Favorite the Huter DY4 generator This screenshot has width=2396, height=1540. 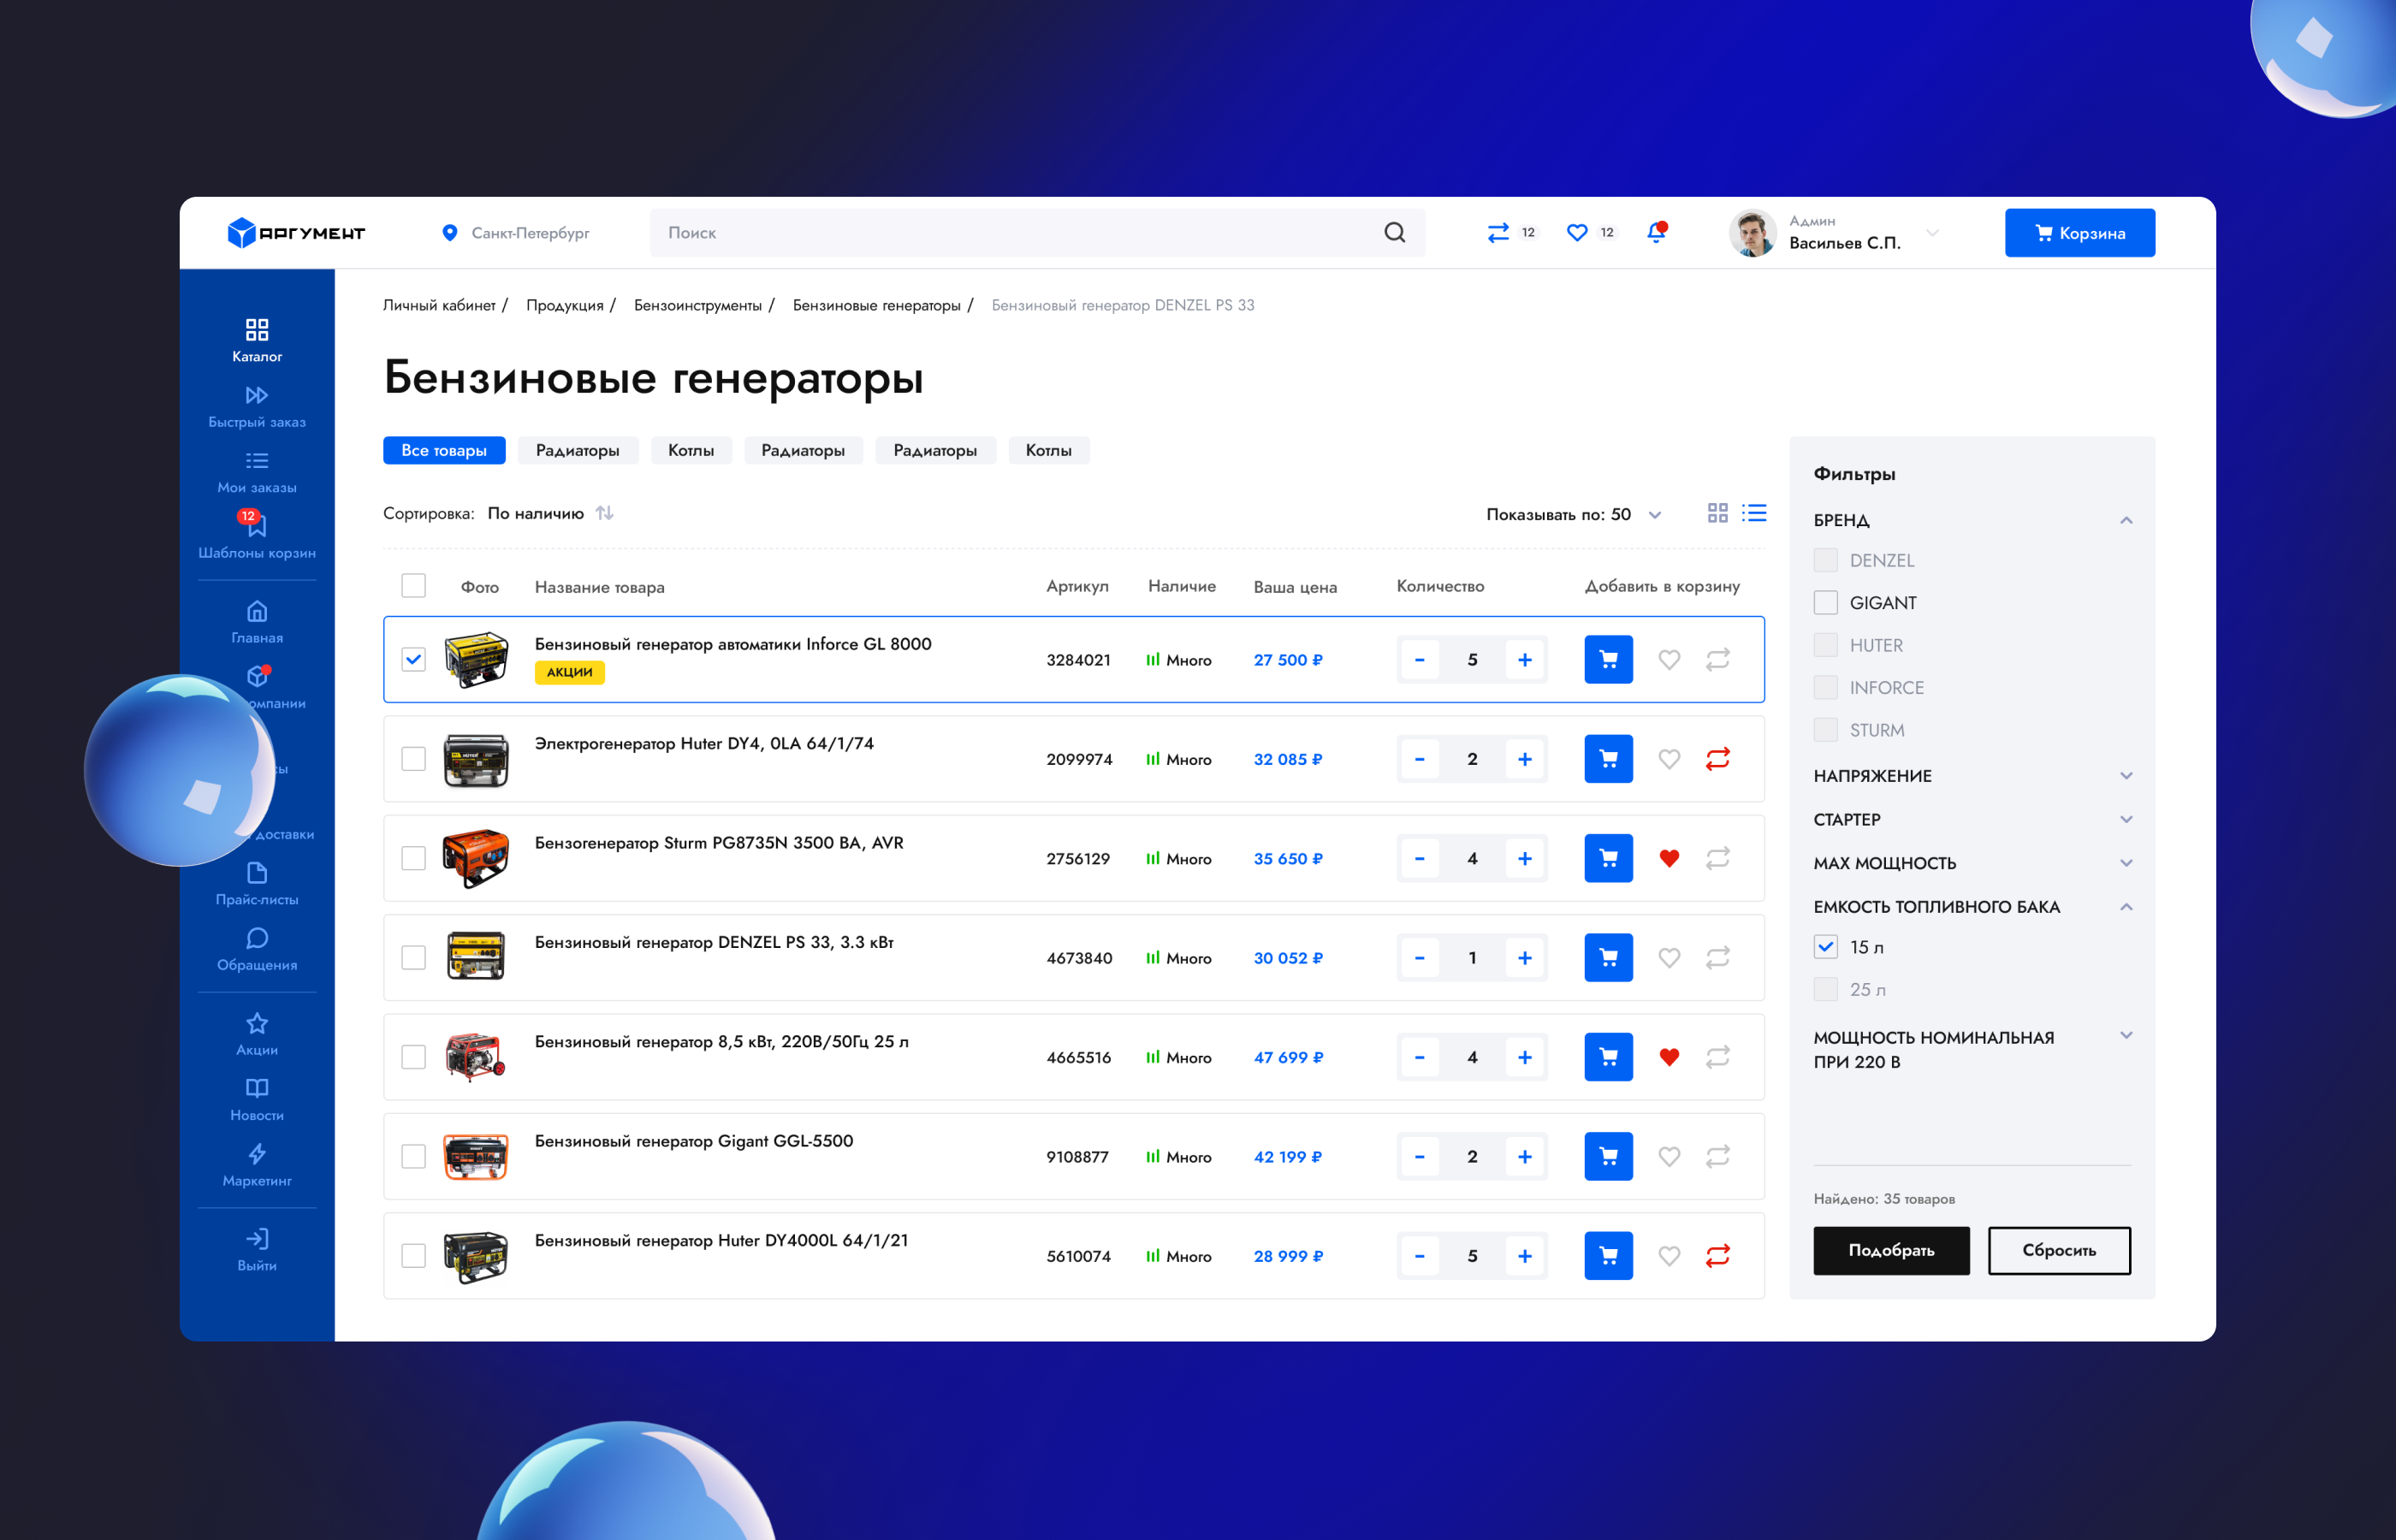(x=1668, y=759)
